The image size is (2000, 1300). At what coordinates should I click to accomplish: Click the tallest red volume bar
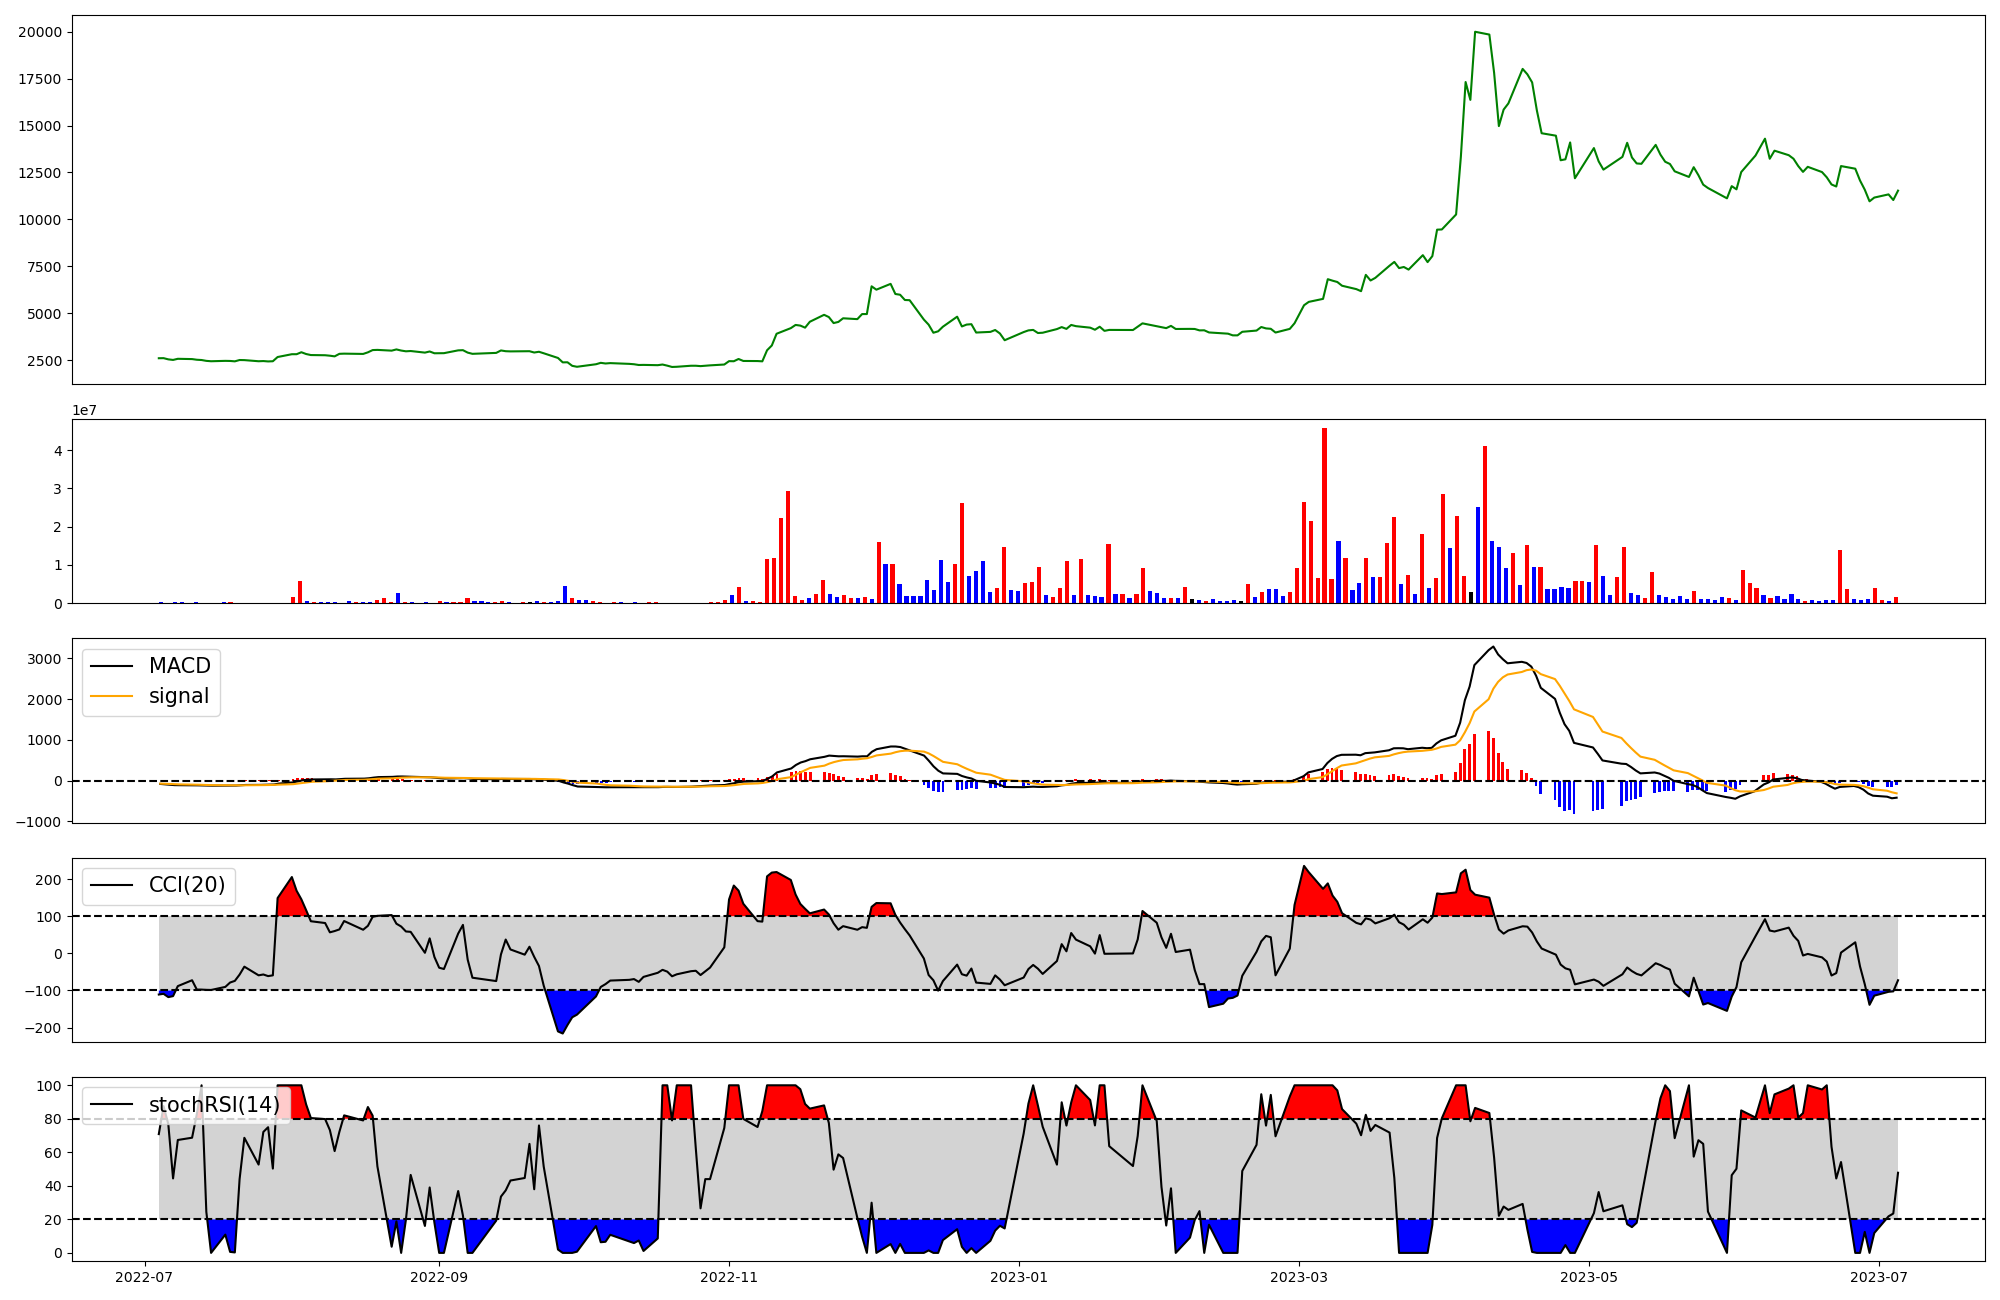coord(1324,515)
